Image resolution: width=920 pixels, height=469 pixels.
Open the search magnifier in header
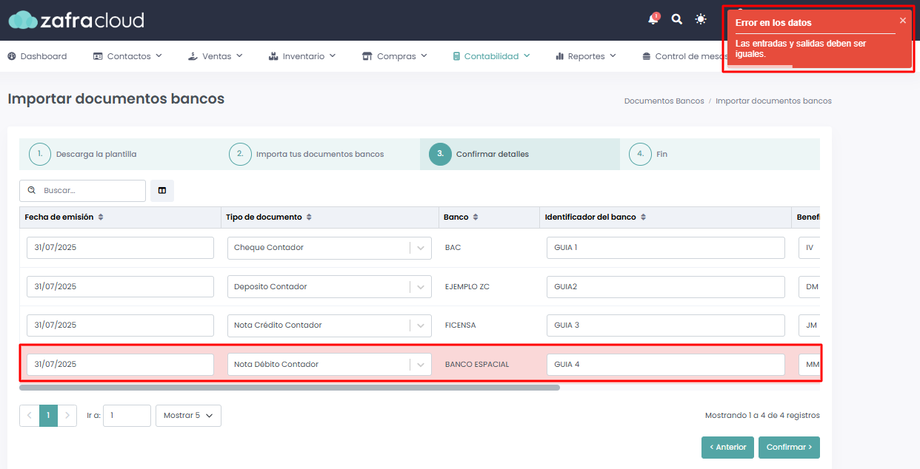coord(677,20)
